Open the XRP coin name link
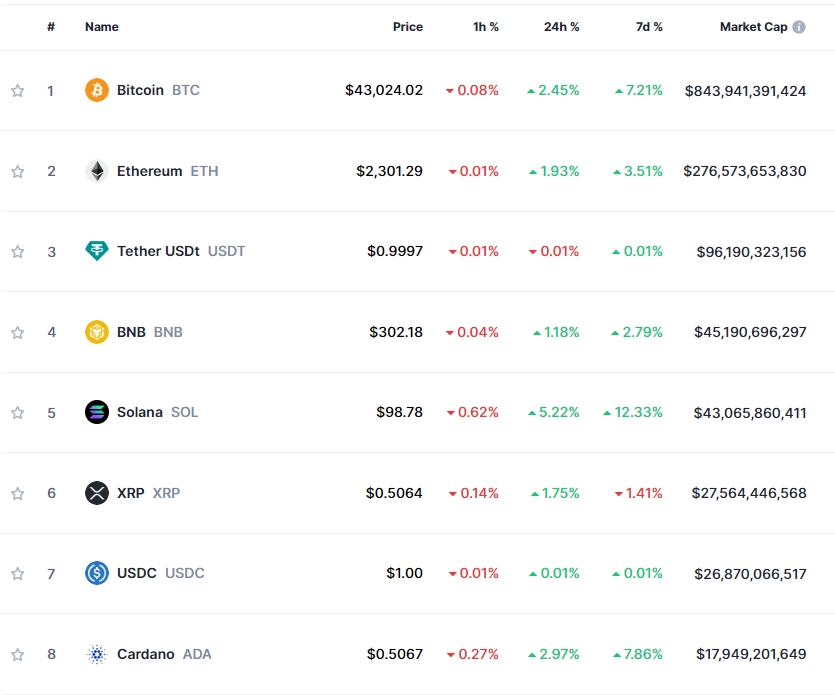 (131, 493)
